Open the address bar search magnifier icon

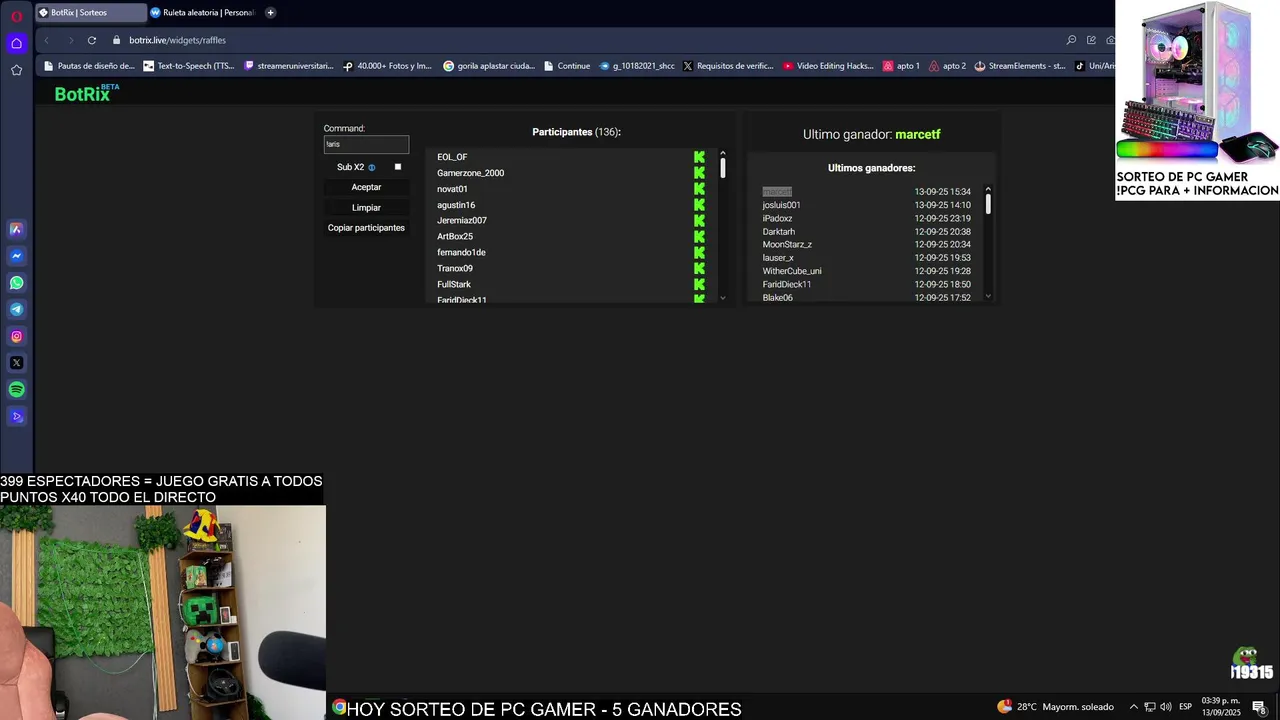pyautogui.click(x=1071, y=40)
